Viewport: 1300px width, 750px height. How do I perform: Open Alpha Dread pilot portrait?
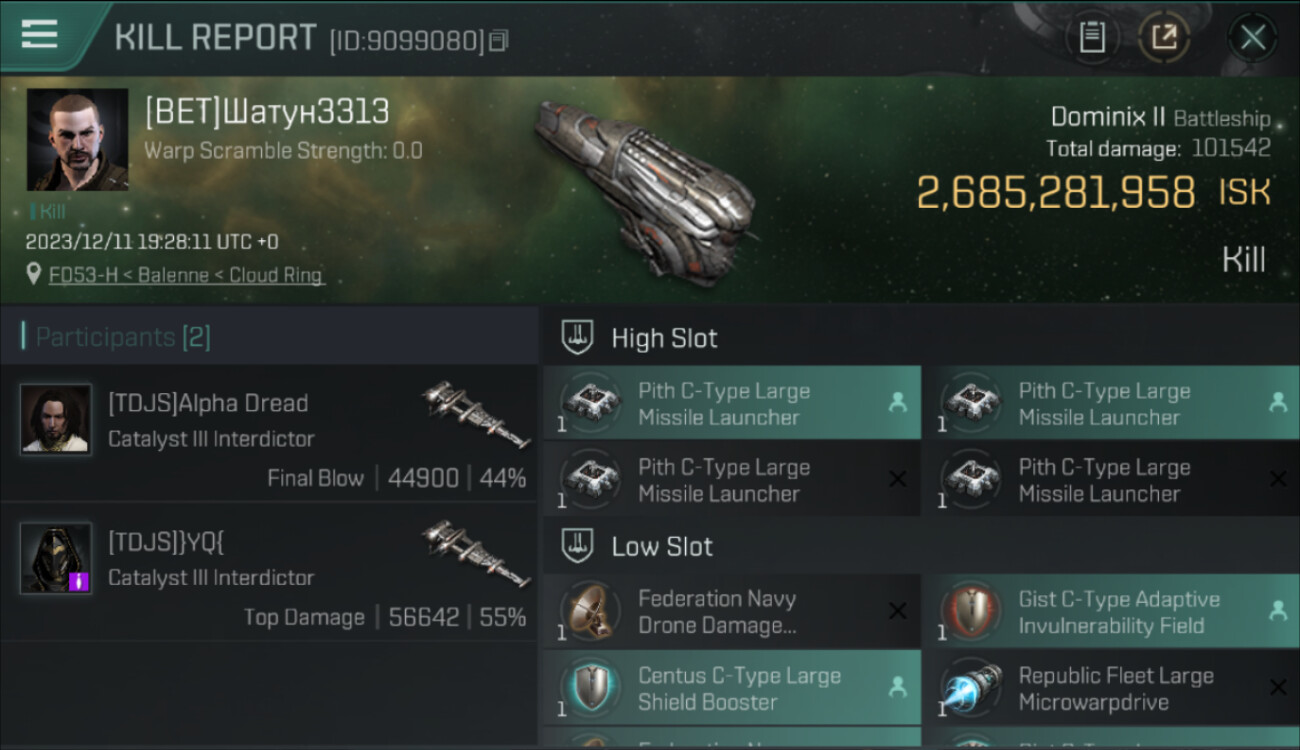[56, 419]
